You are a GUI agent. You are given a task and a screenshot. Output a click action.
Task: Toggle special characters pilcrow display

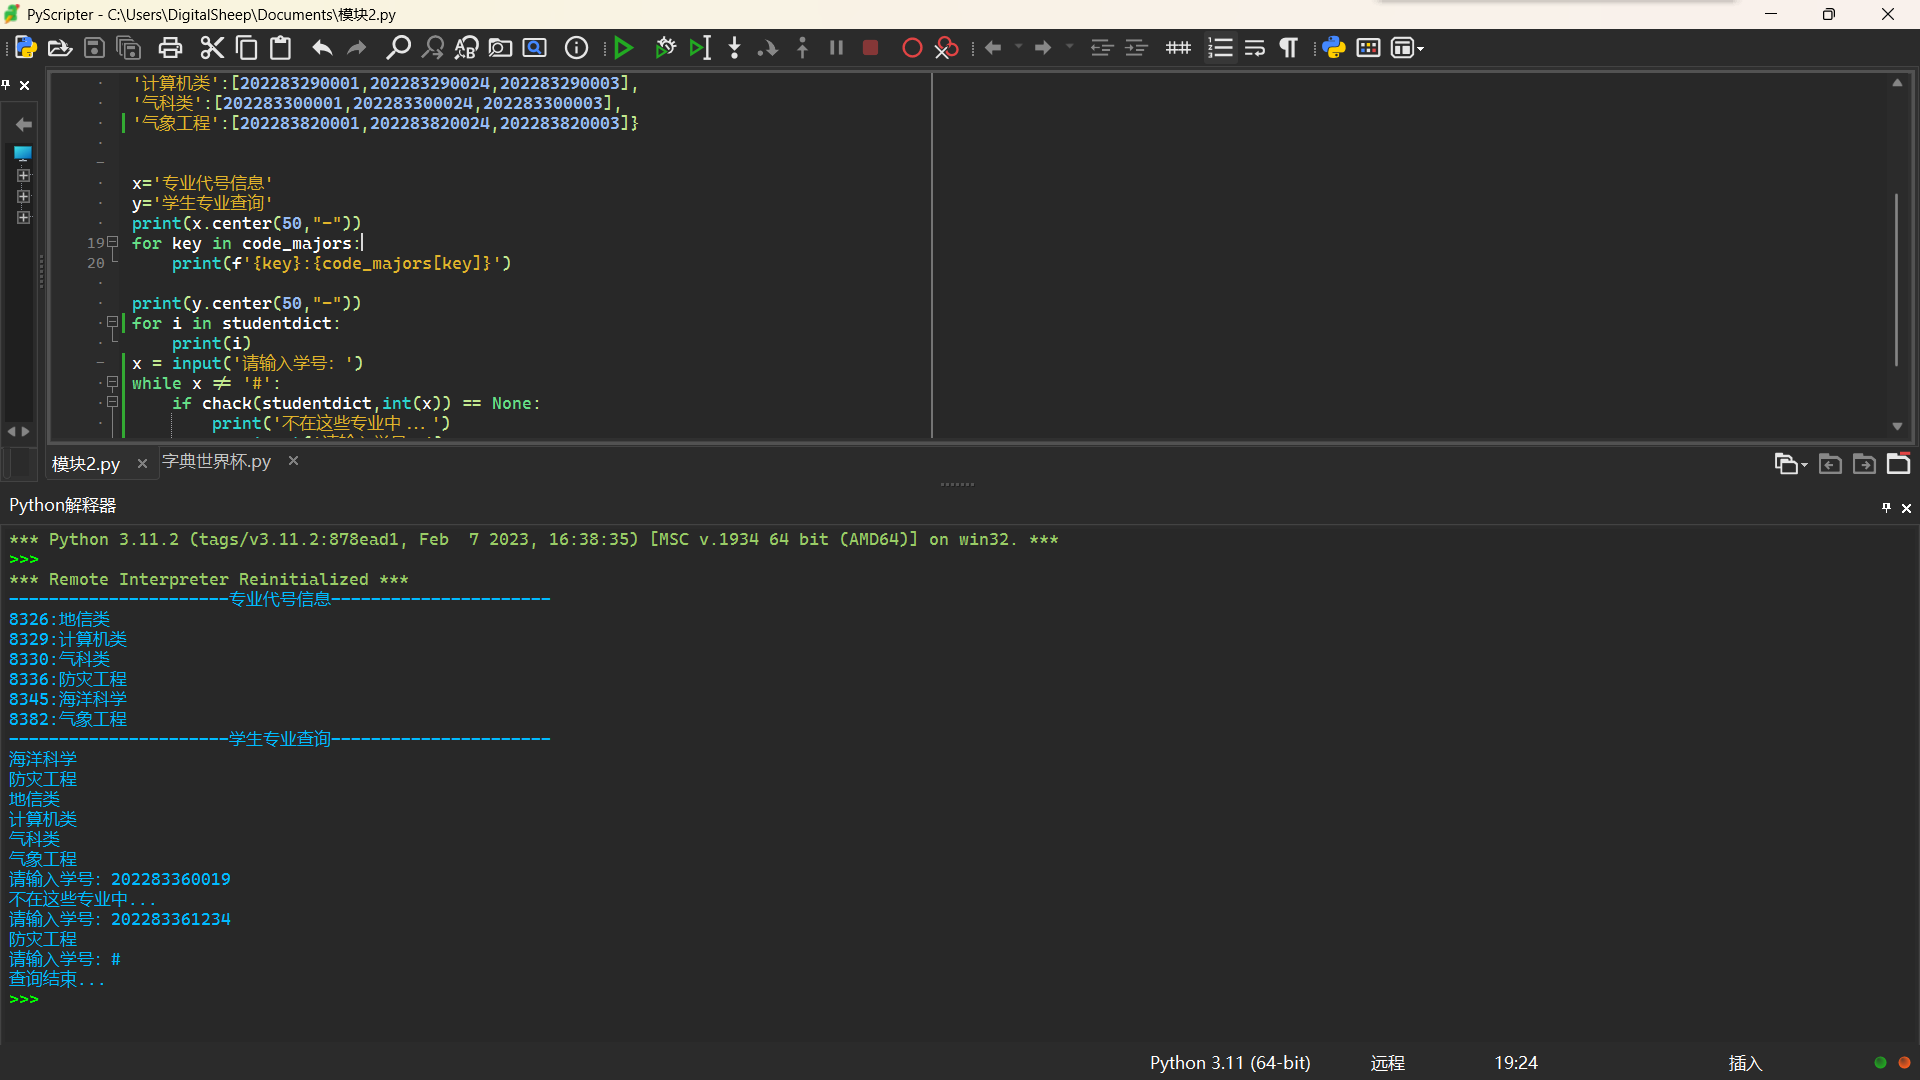tap(1289, 47)
